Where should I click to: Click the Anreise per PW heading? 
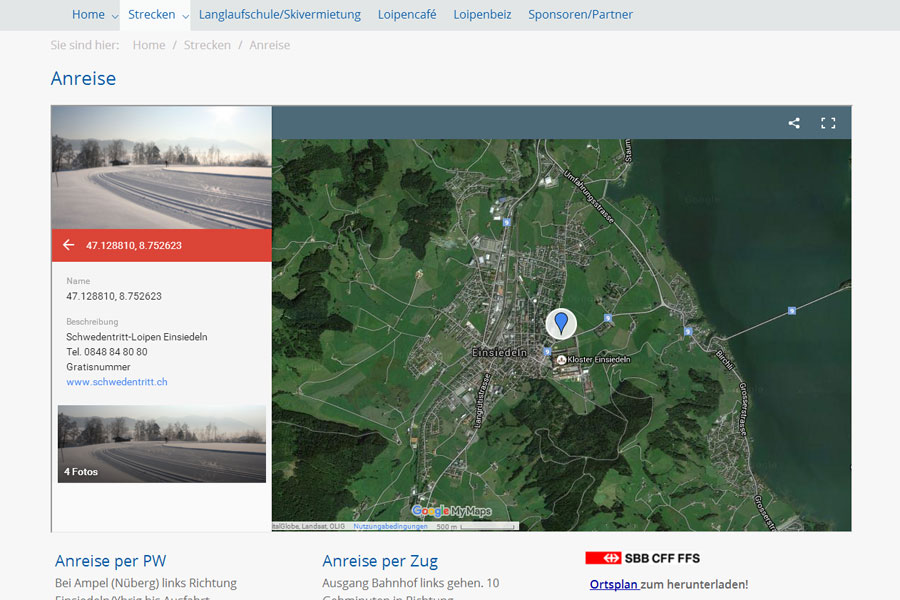coord(111,560)
